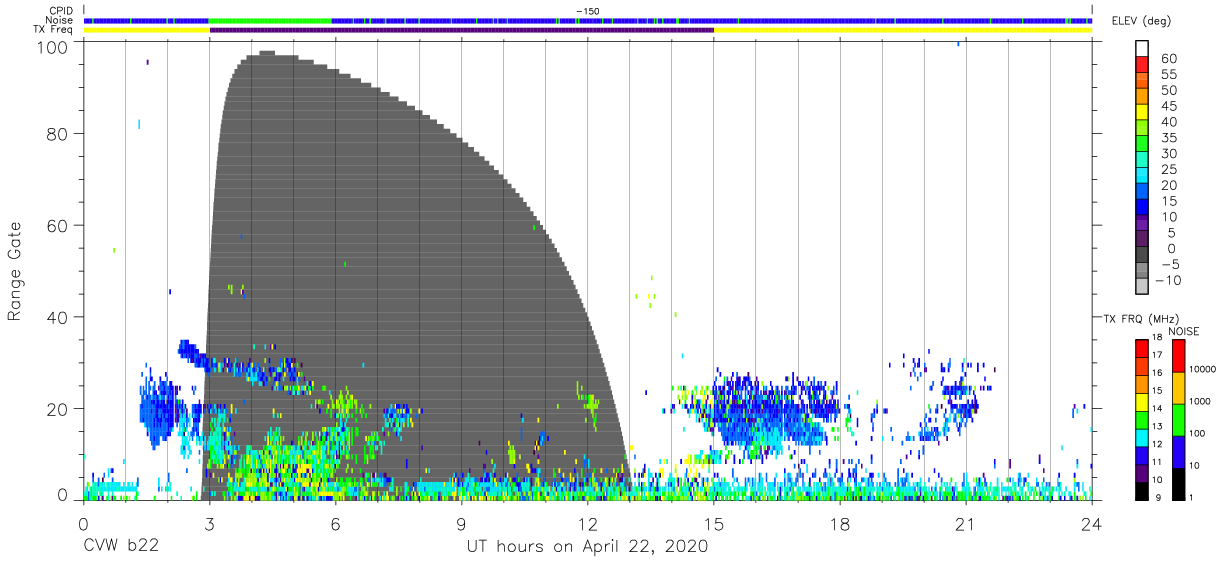Click the '21' tick on the UT hours axis
The width and height of the screenshot is (1228, 567).
(966, 522)
